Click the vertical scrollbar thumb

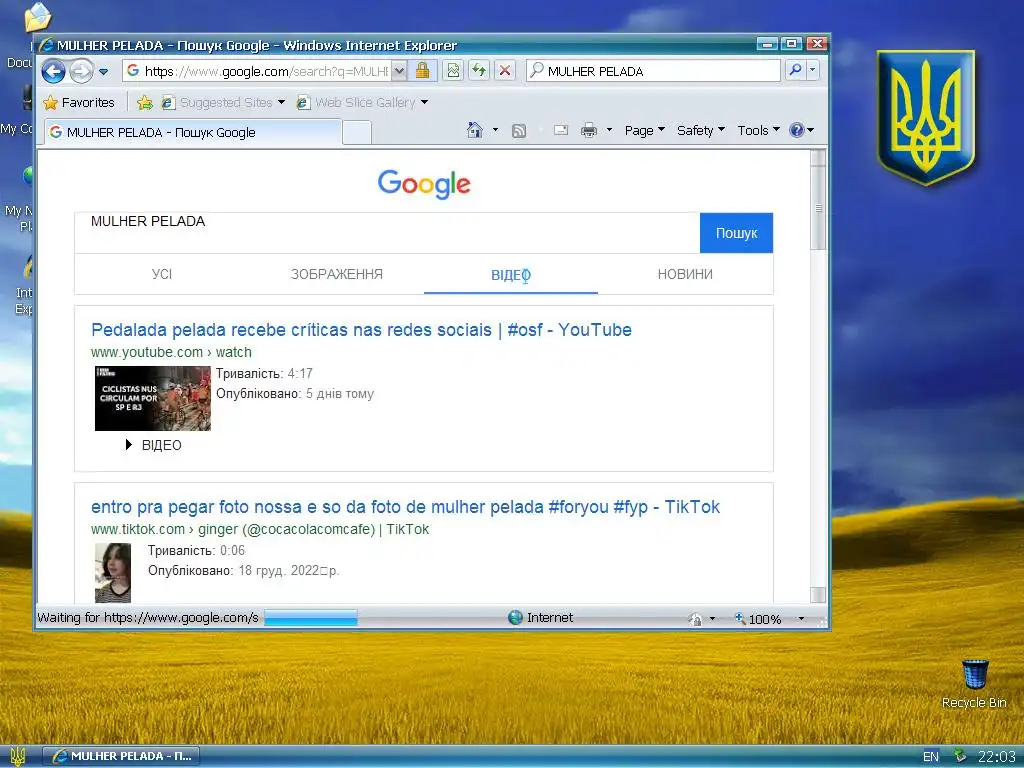click(x=818, y=208)
